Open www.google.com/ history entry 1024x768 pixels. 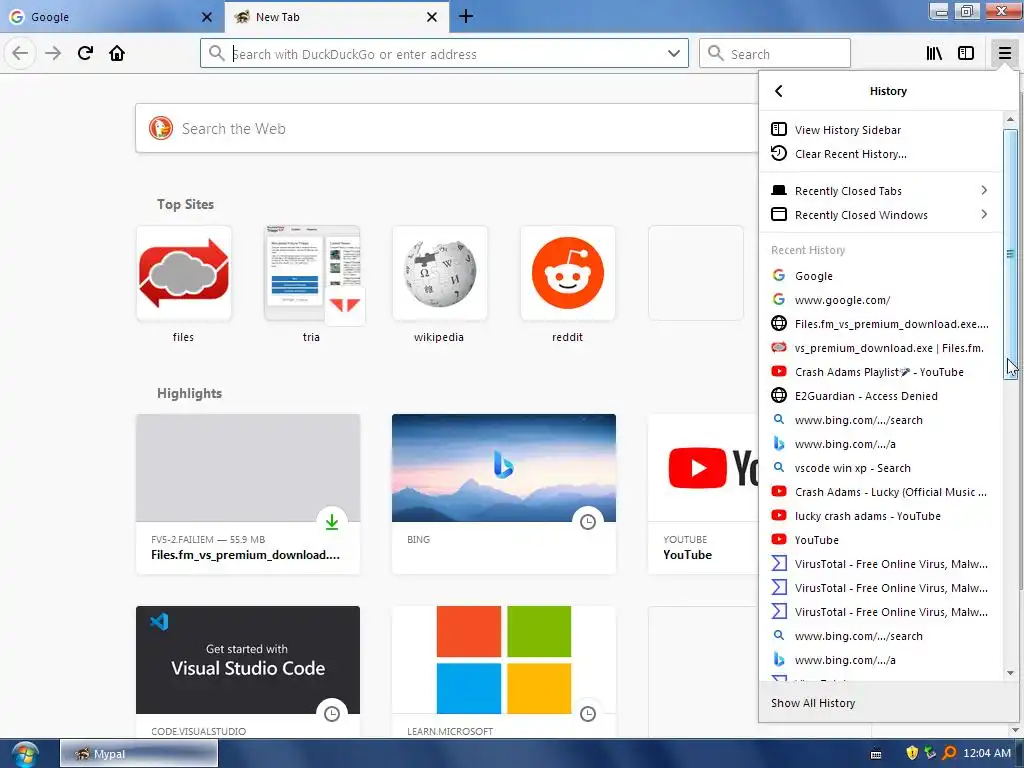click(880, 300)
